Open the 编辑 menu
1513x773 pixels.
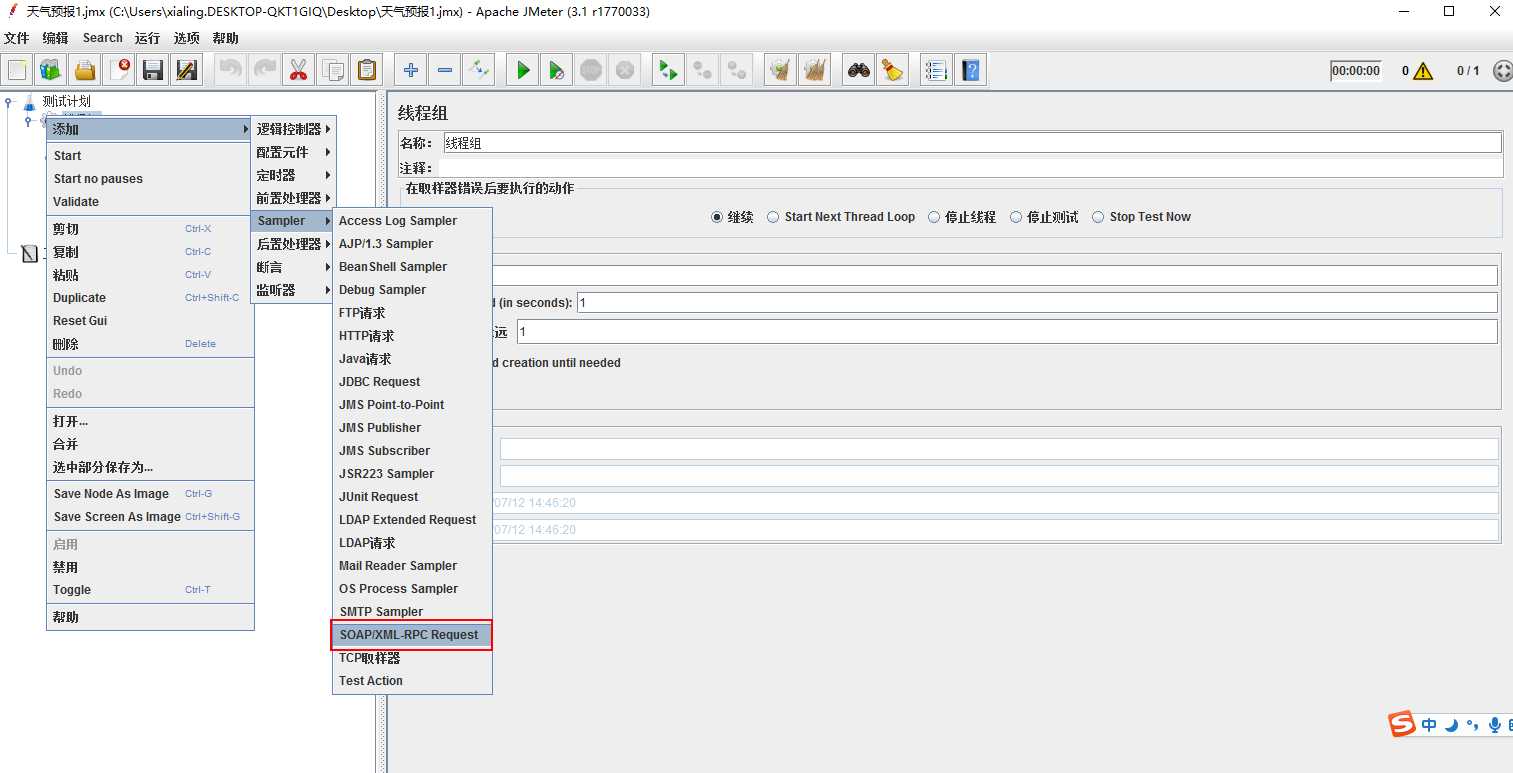coord(56,38)
